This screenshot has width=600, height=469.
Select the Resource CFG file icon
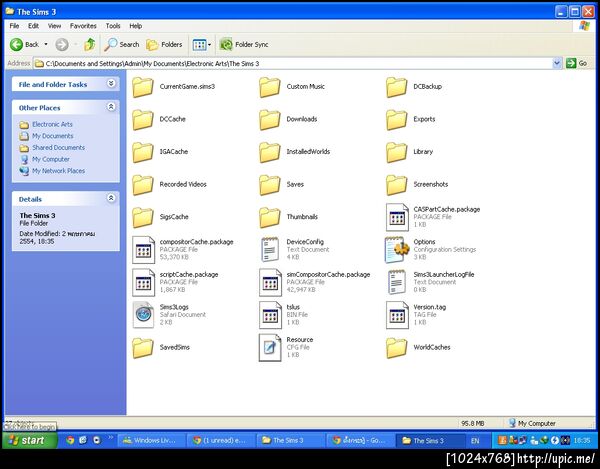tap(270, 347)
